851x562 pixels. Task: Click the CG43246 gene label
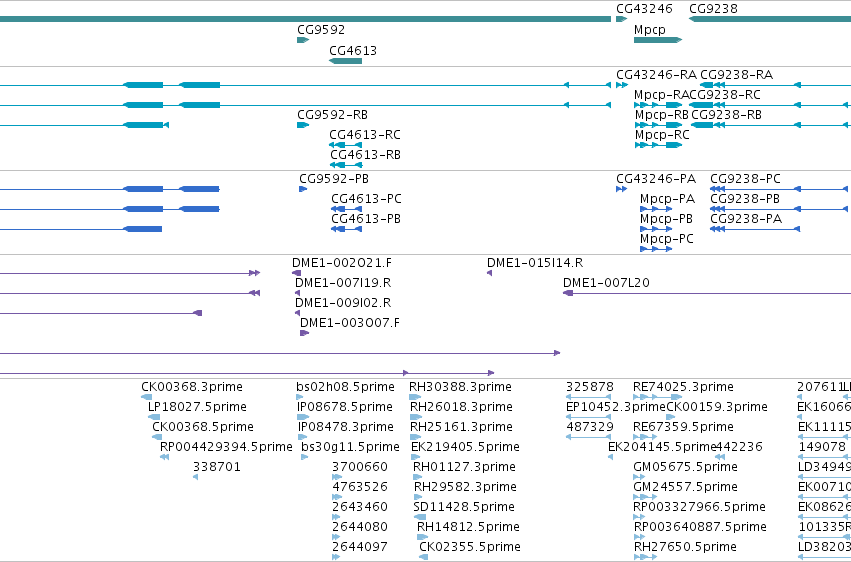pos(644,9)
